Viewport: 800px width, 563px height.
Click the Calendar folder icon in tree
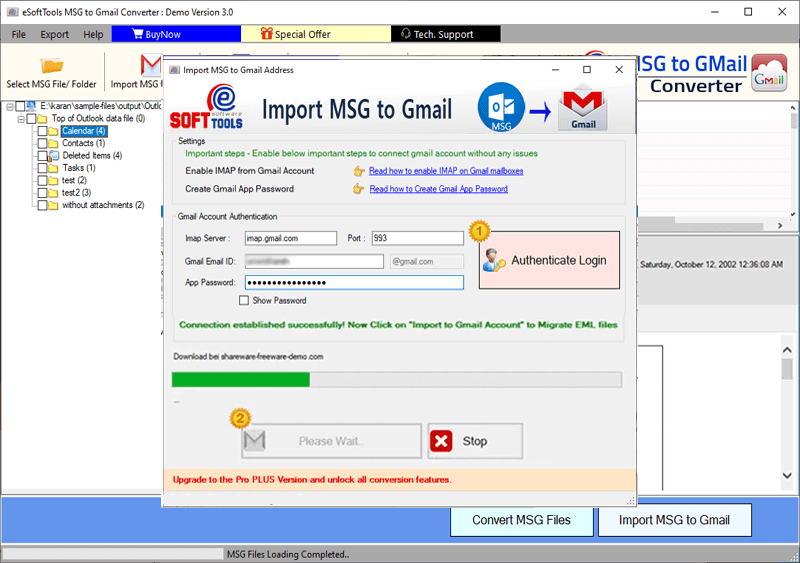coord(53,131)
